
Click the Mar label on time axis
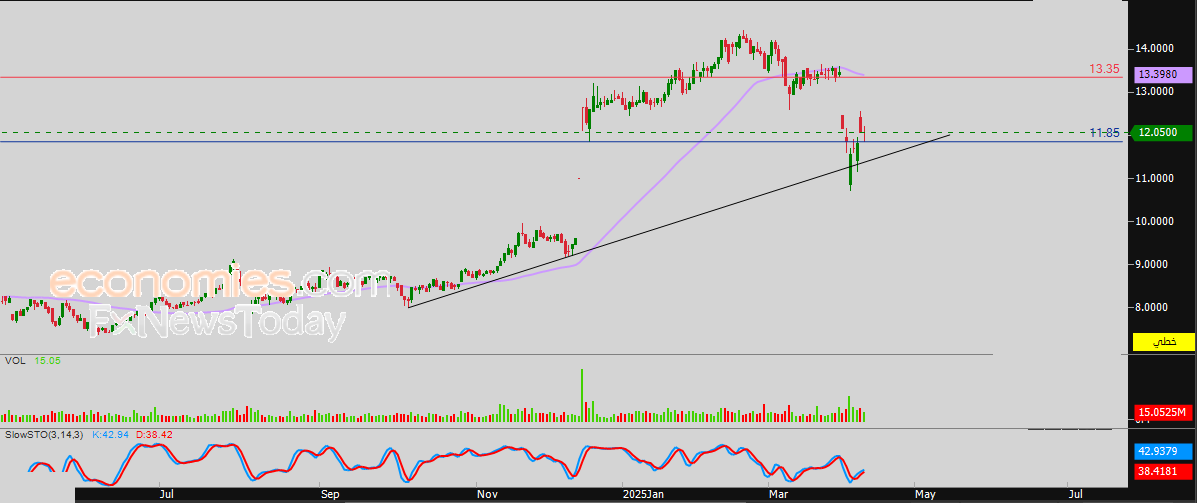coord(779,495)
